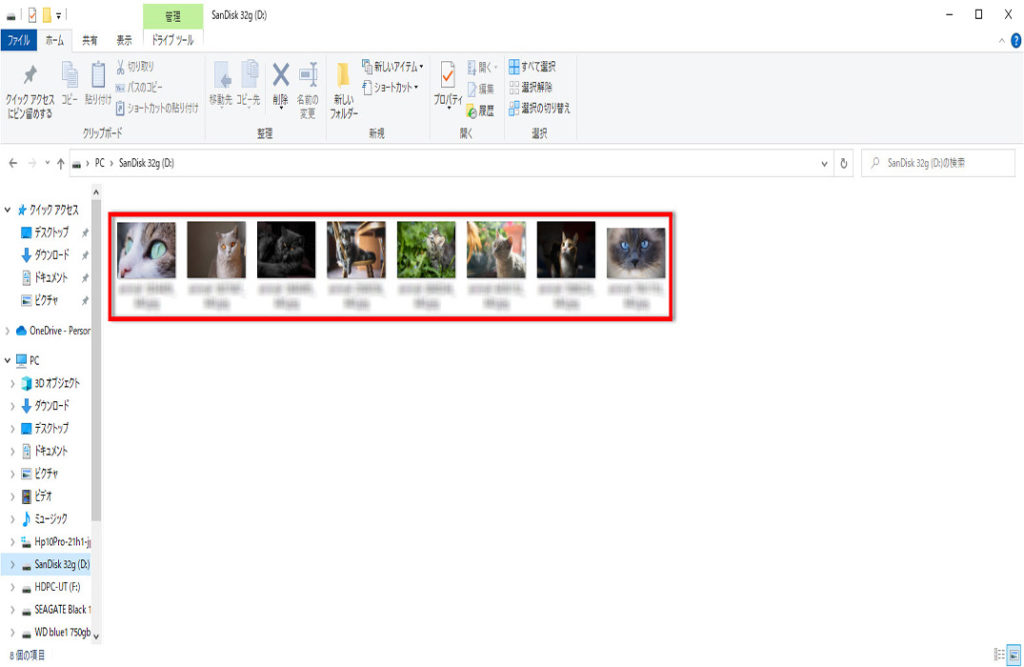The height and width of the screenshot is (667, 1024).
Task: Open the File (ファイル) menu
Action: (x=19, y=40)
